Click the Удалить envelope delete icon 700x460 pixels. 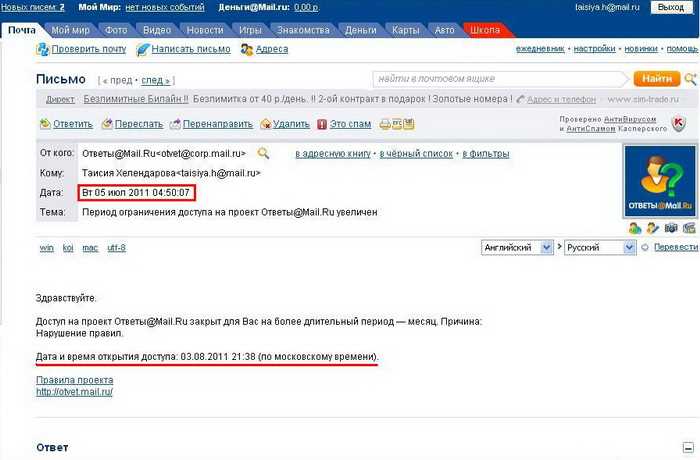[x=266, y=124]
